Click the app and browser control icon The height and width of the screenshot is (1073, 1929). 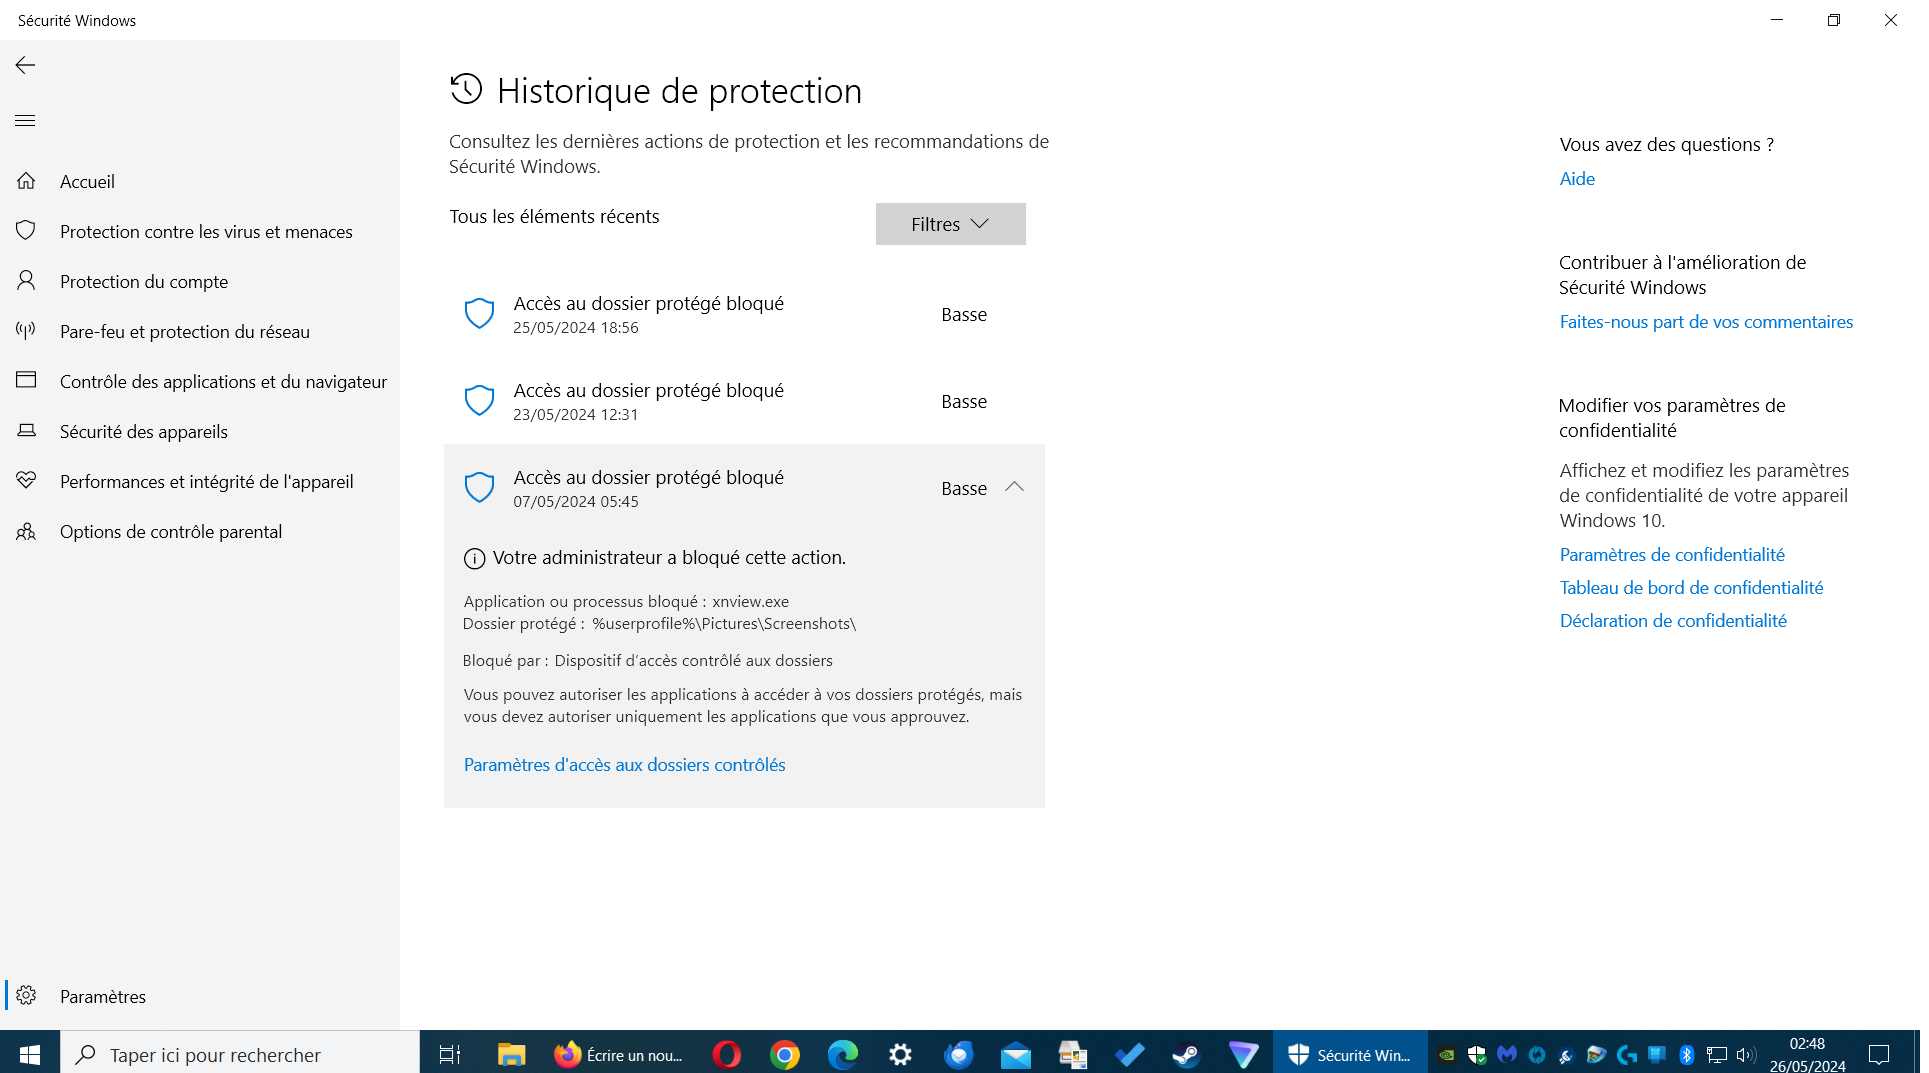click(x=26, y=381)
